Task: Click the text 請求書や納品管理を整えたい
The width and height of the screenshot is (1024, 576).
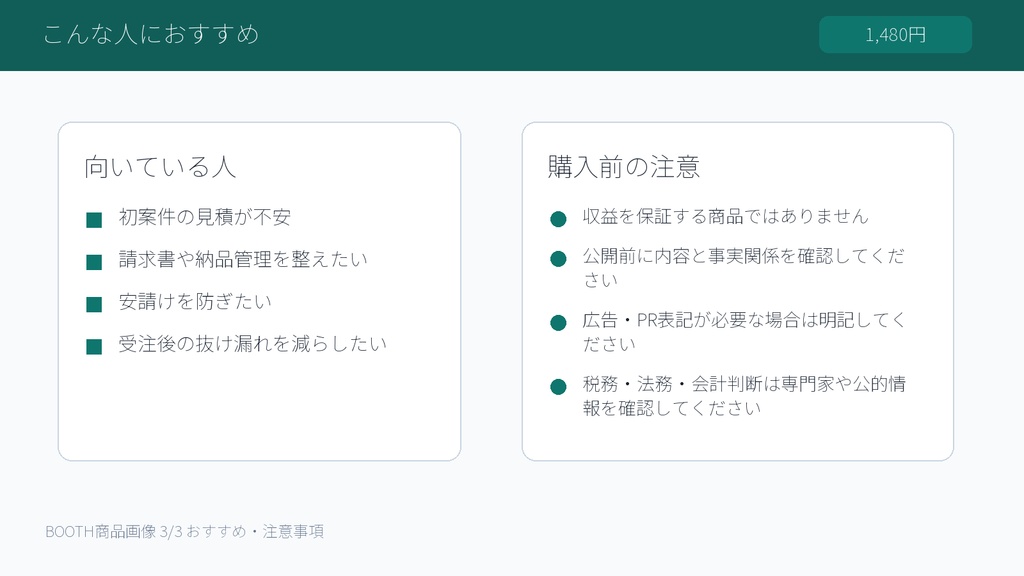Action: point(243,260)
